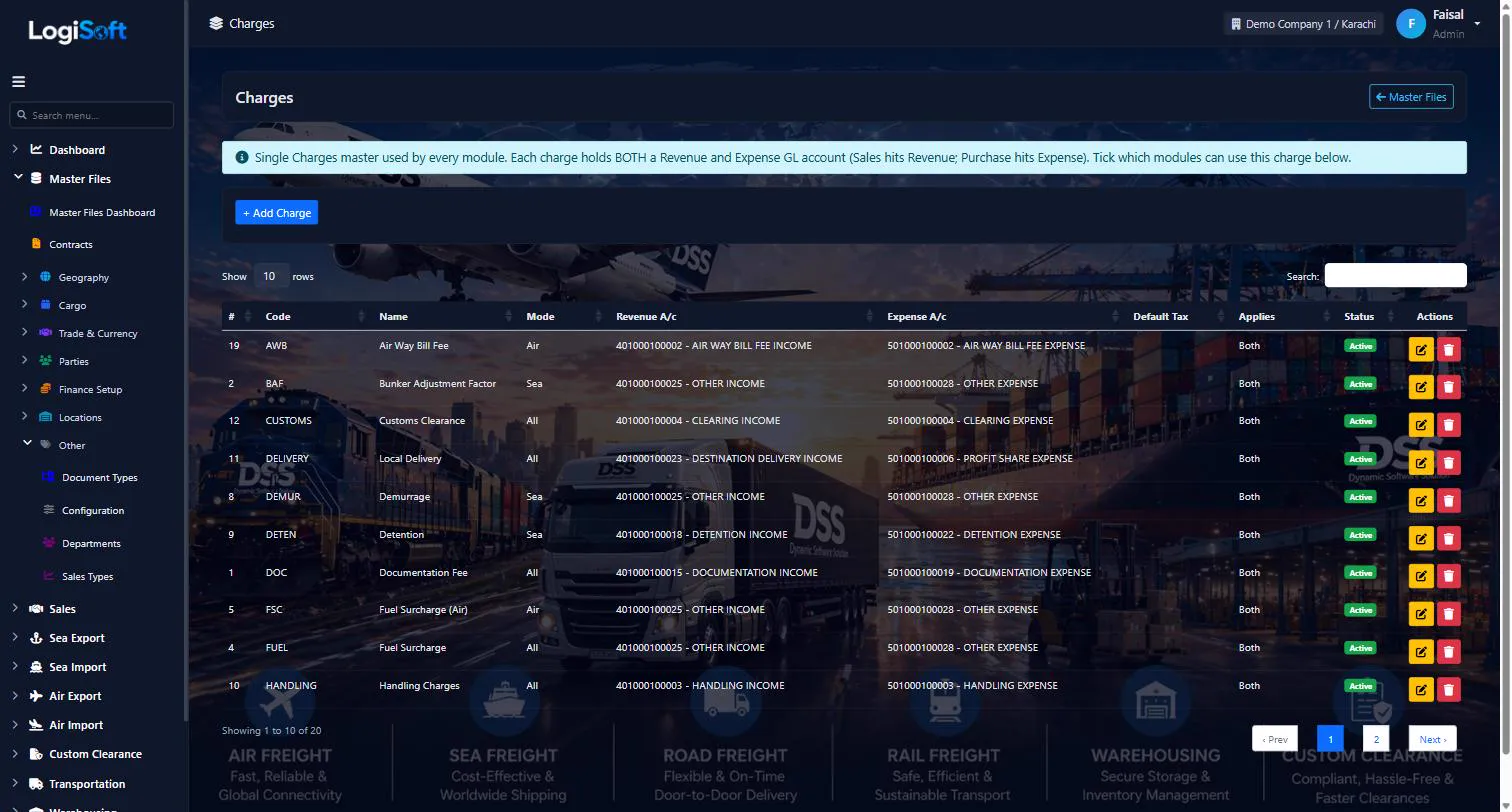Edit the BAF Bunker Adjustment Factor row

(x=1420, y=387)
